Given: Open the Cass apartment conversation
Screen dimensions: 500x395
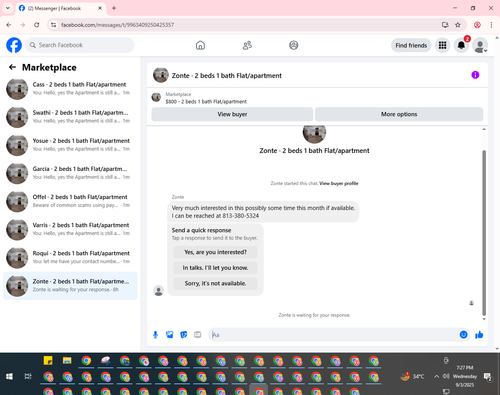Looking at the screenshot, I should click(x=70, y=89).
